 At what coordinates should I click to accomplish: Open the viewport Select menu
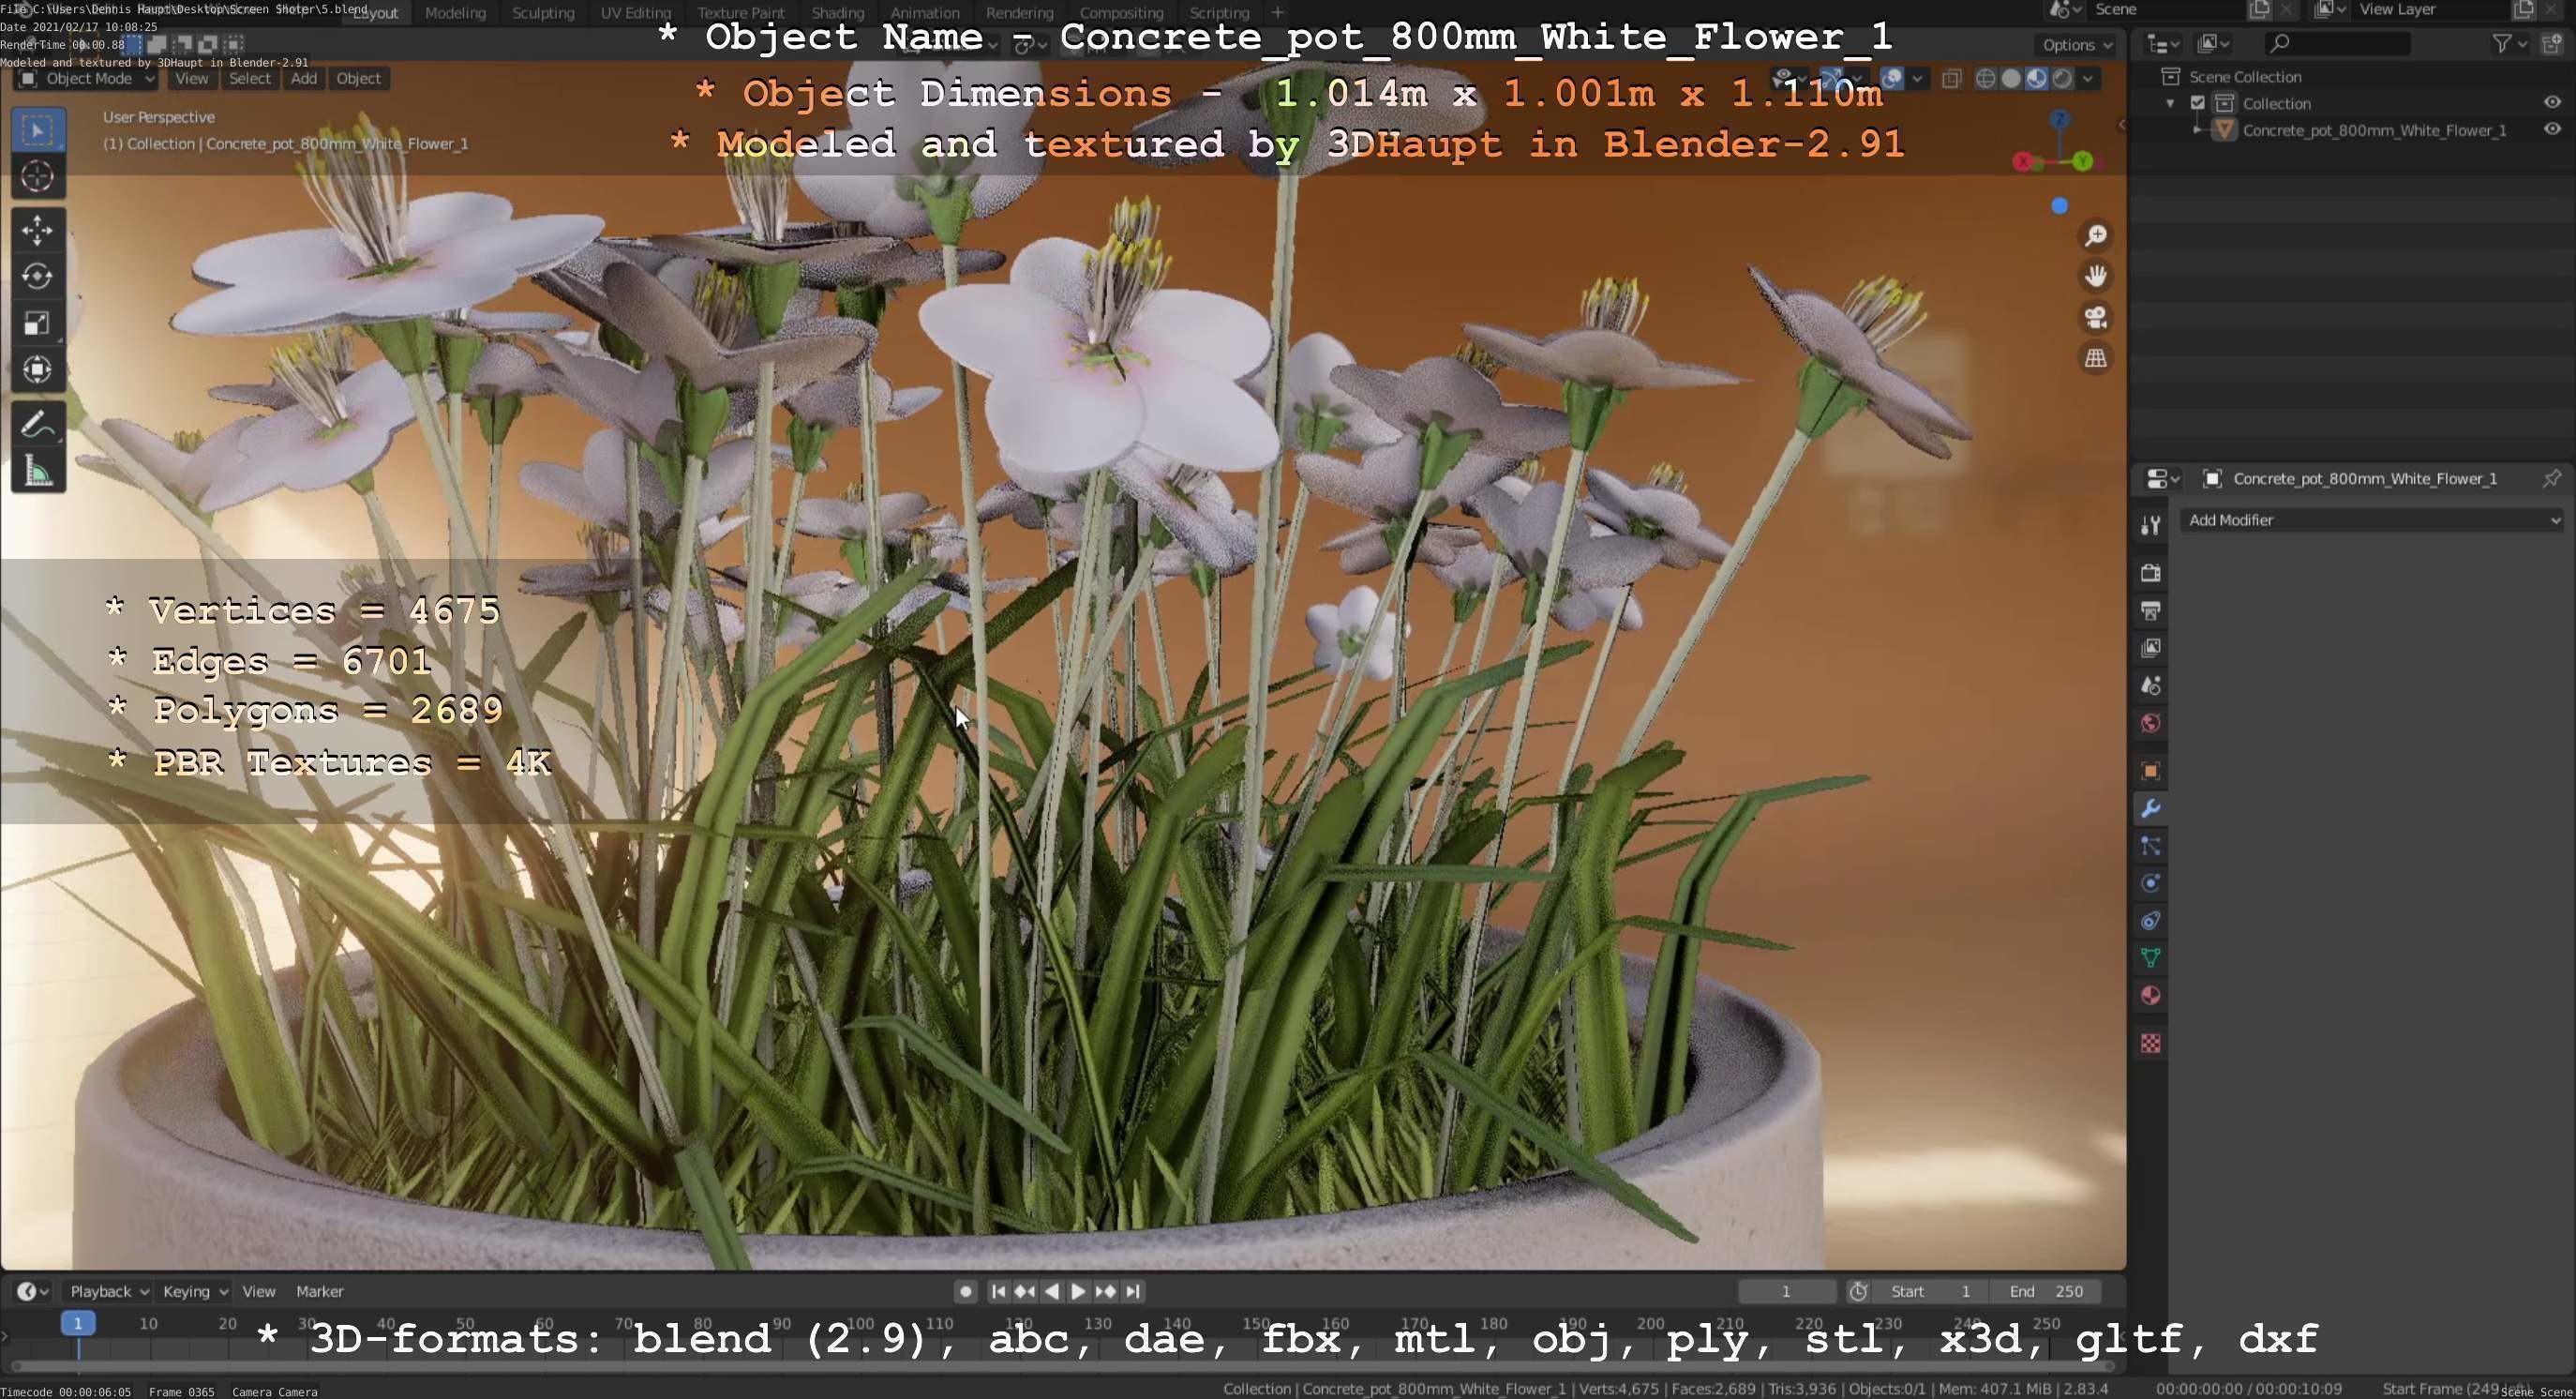[250, 79]
